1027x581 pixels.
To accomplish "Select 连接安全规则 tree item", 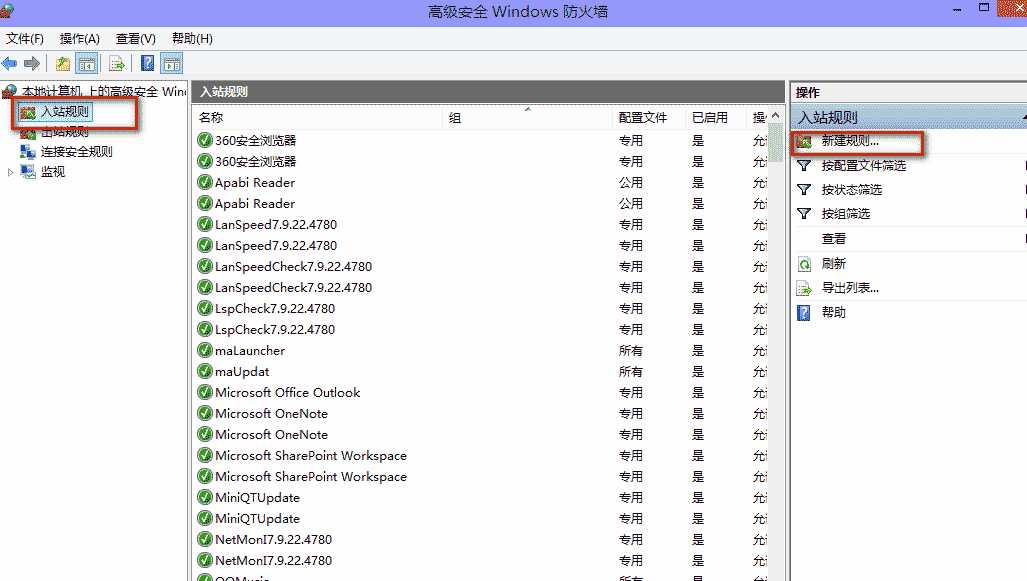I will [77, 152].
